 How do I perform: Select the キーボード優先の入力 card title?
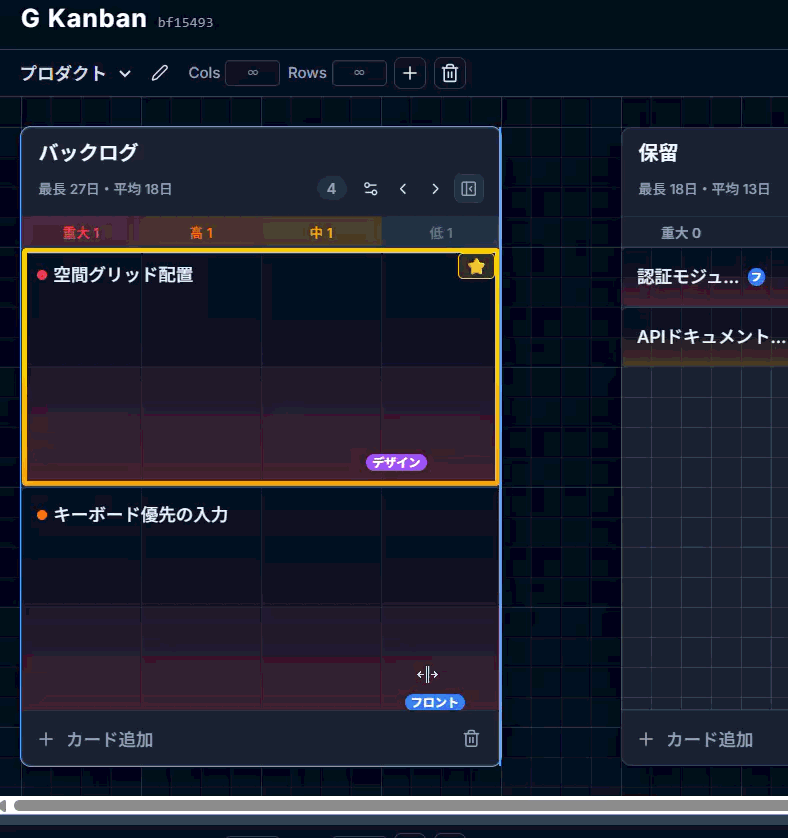(141, 515)
